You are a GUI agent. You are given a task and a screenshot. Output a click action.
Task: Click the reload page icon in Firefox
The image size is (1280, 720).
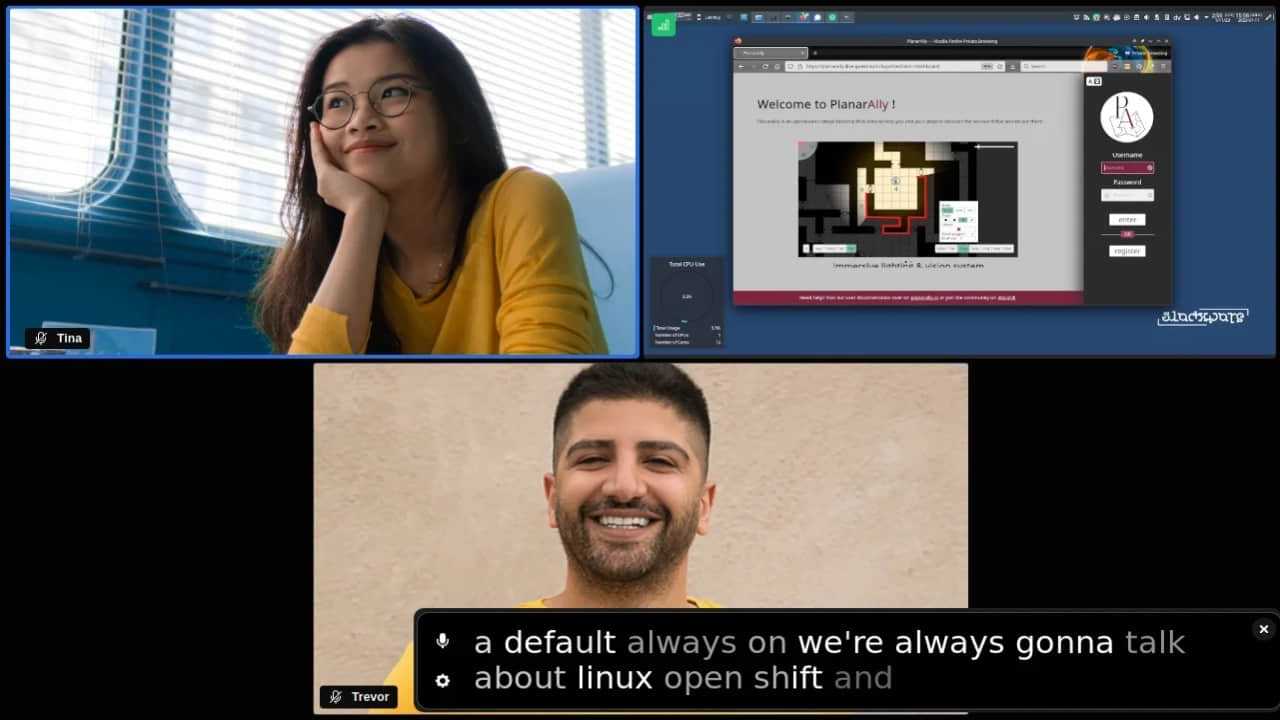[x=764, y=66]
